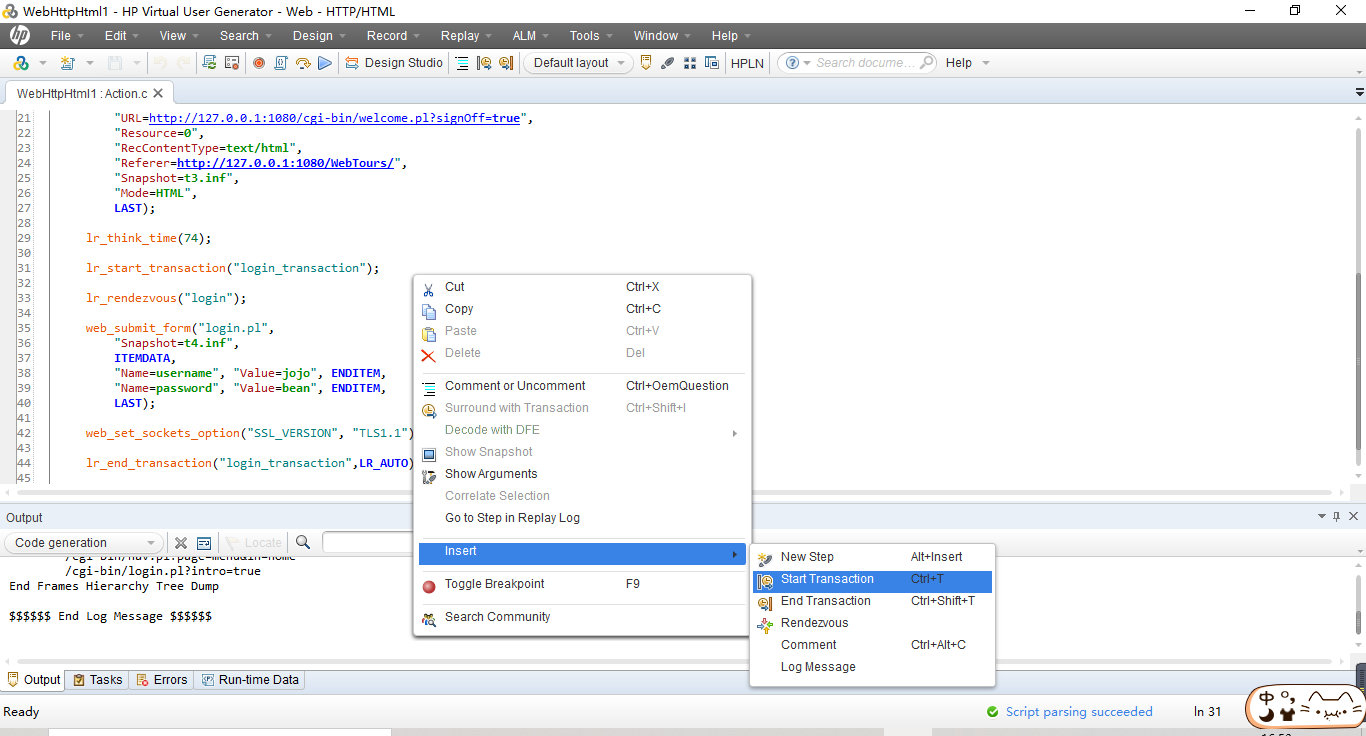Click the window layout toolbar icon
Image resolution: width=1366 pixels, height=736 pixels.
click(712, 63)
